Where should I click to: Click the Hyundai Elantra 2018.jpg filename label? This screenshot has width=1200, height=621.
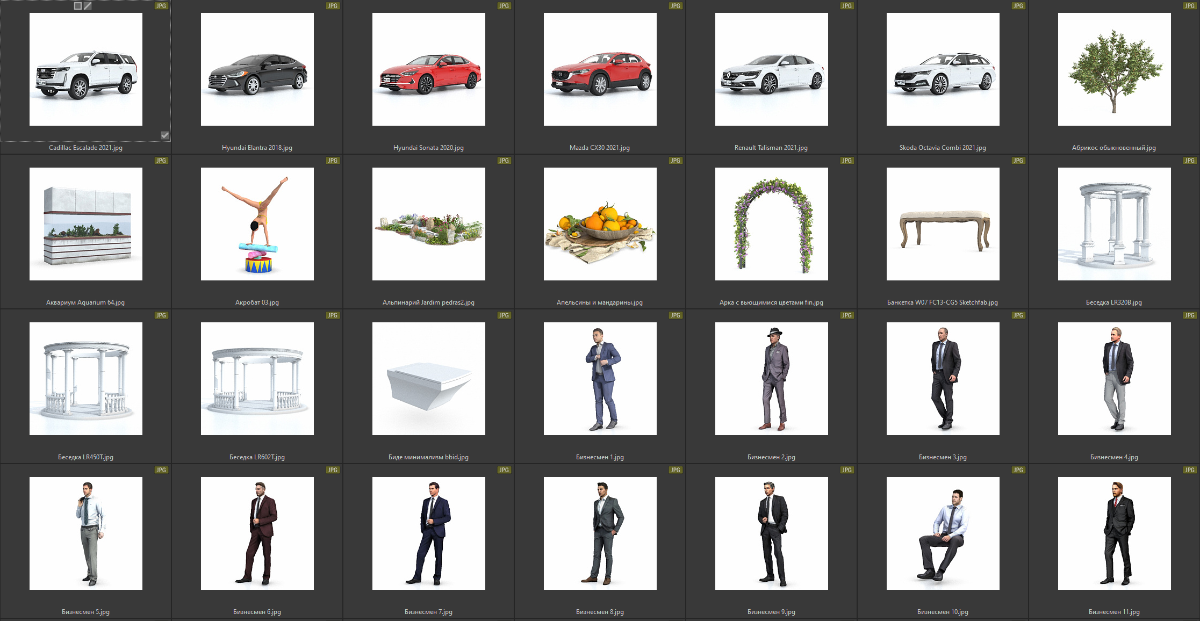(x=257, y=147)
